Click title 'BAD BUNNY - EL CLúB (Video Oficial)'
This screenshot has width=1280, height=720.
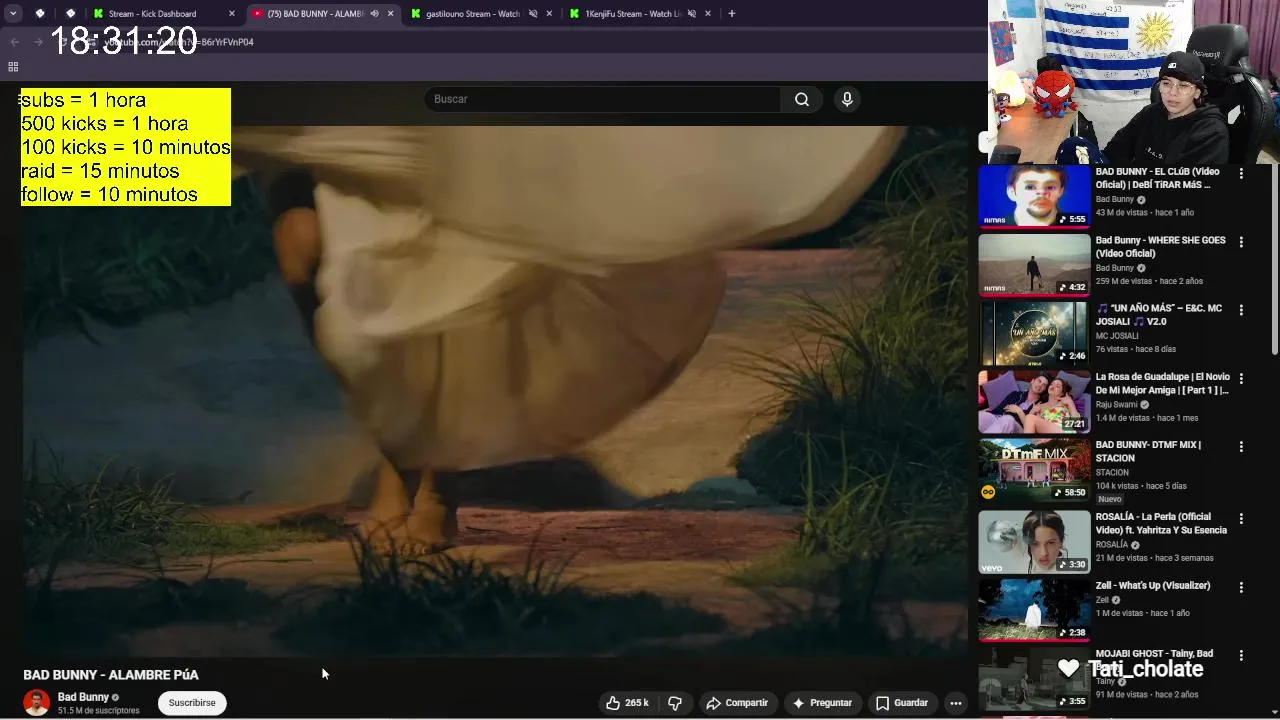(x=1157, y=178)
